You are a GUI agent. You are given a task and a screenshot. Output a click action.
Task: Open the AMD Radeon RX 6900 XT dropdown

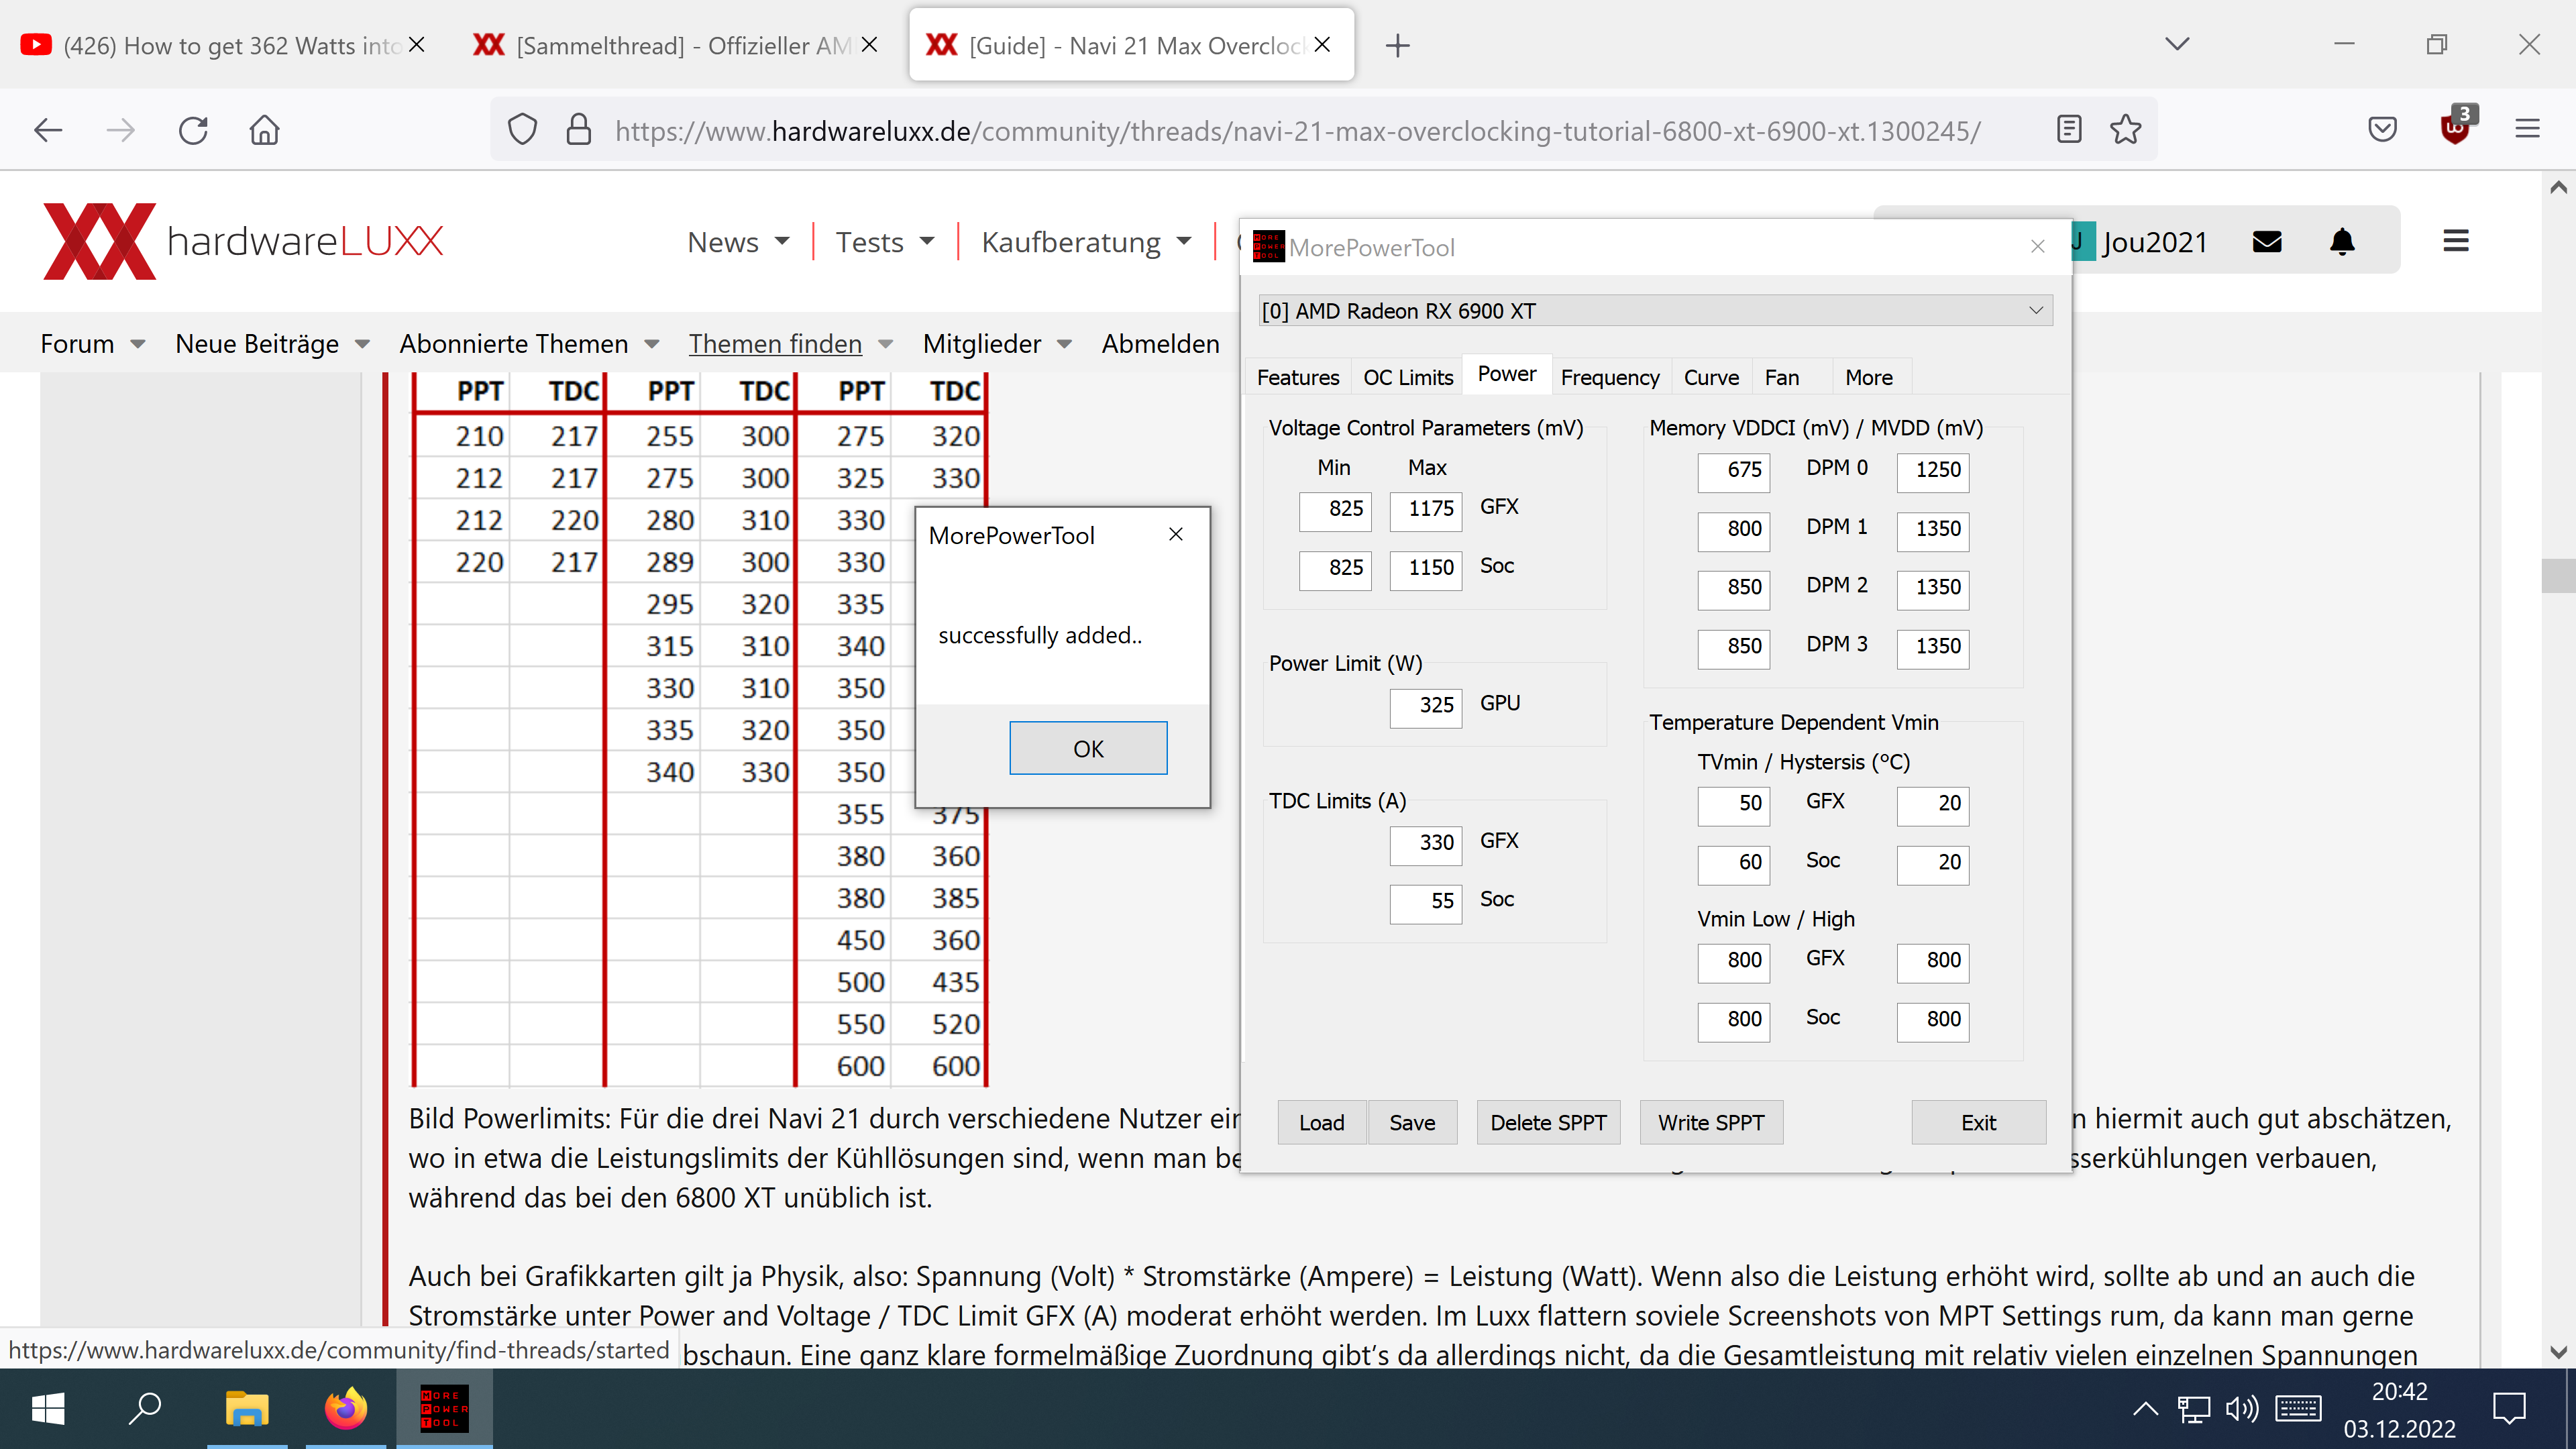click(2035, 310)
